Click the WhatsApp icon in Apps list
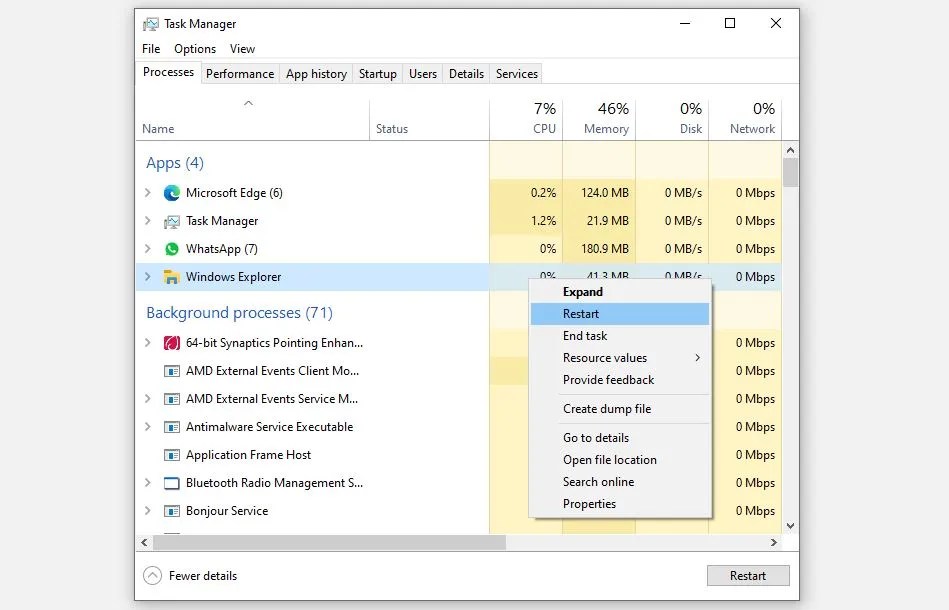The image size is (949, 610). click(172, 249)
